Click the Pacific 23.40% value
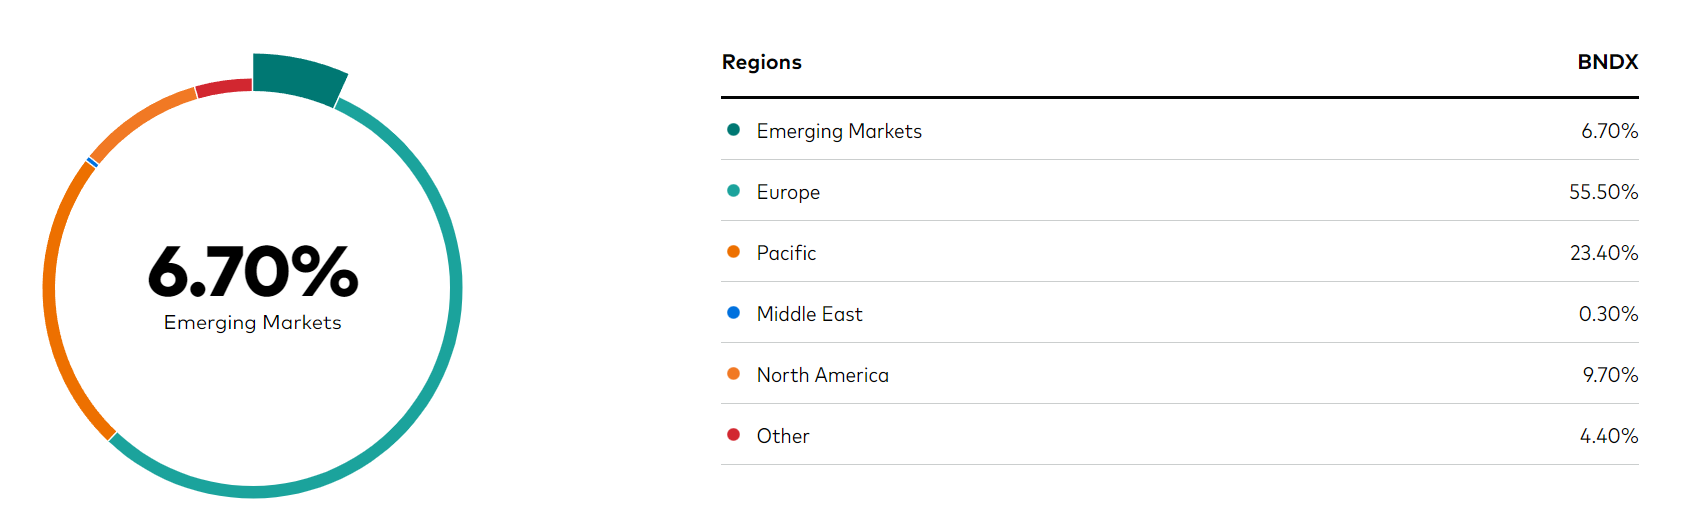This screenshot has width=1685, height=521. (x=1604, y=253)
